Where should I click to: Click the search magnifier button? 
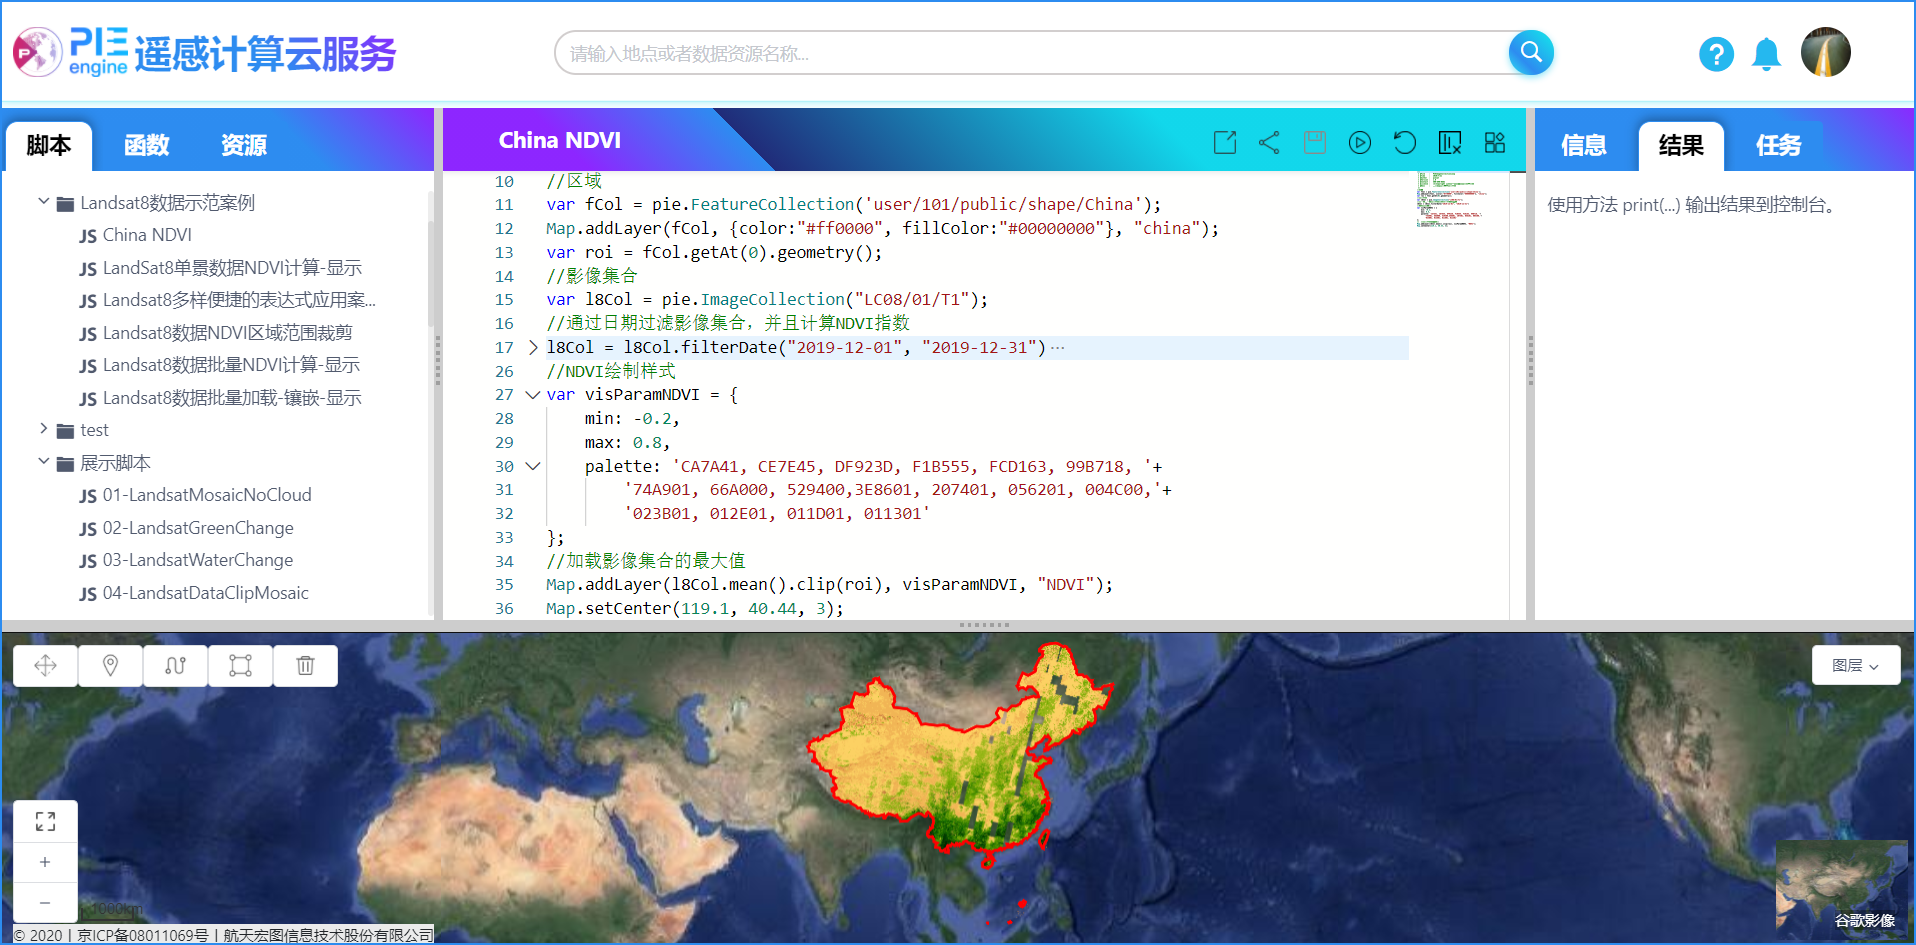click(x=1530, y=53)
